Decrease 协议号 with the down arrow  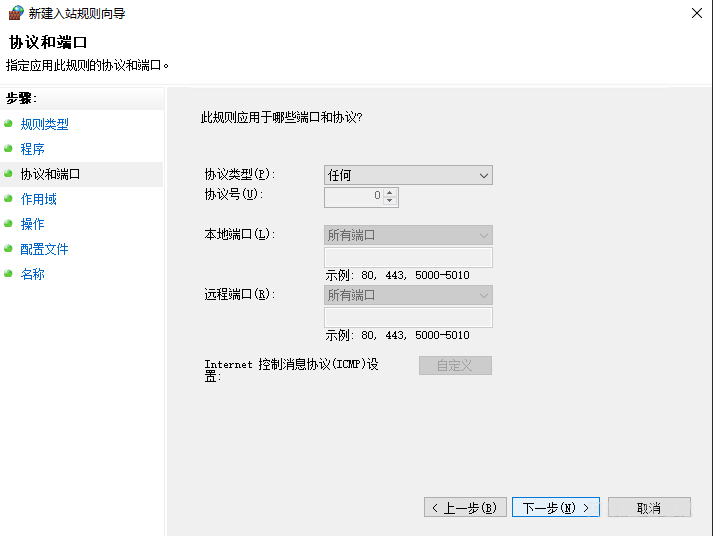tap(390, 201)
